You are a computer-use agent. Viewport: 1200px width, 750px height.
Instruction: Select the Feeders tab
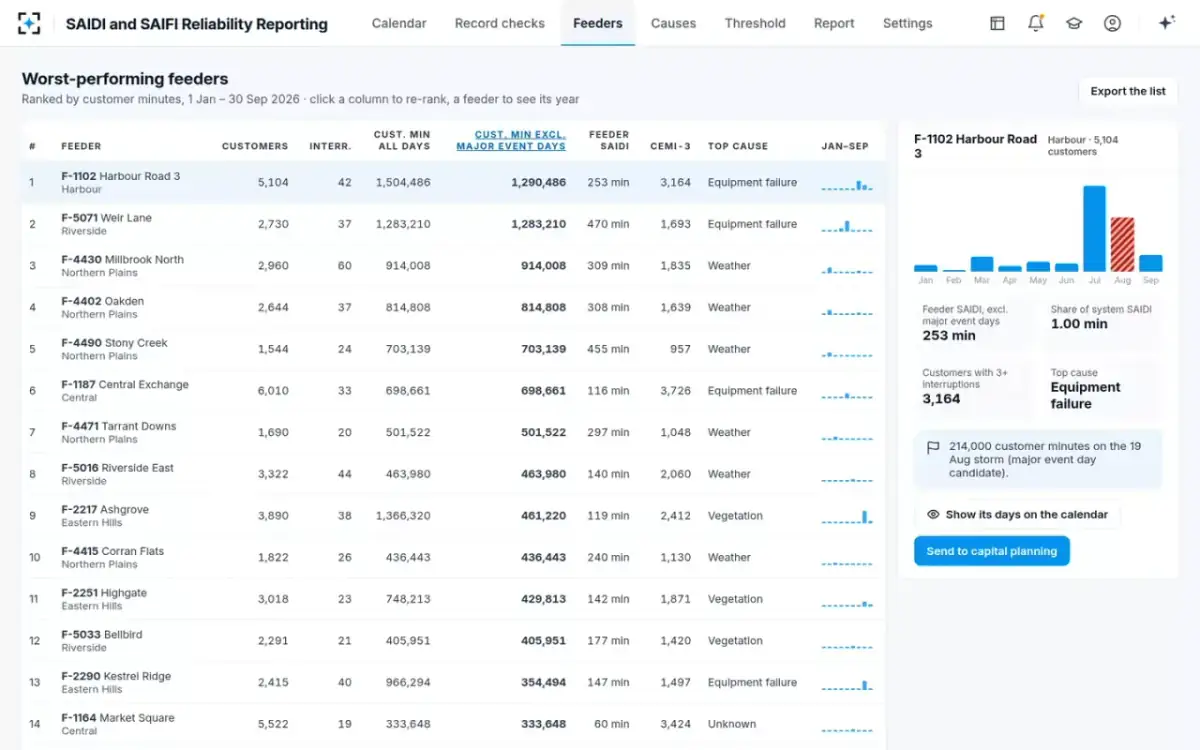pos(598,23)
